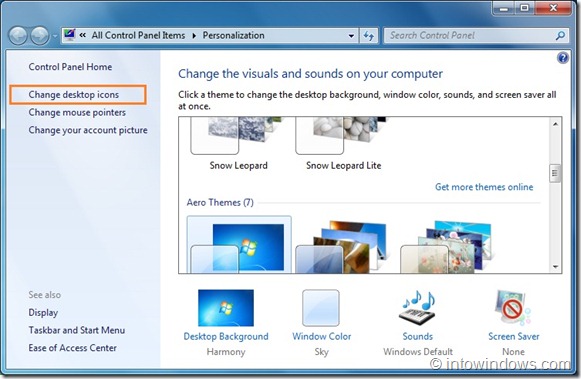Expand the arrow between breadcrumb items
Screen dimensions: 581x379
point(194,36)
